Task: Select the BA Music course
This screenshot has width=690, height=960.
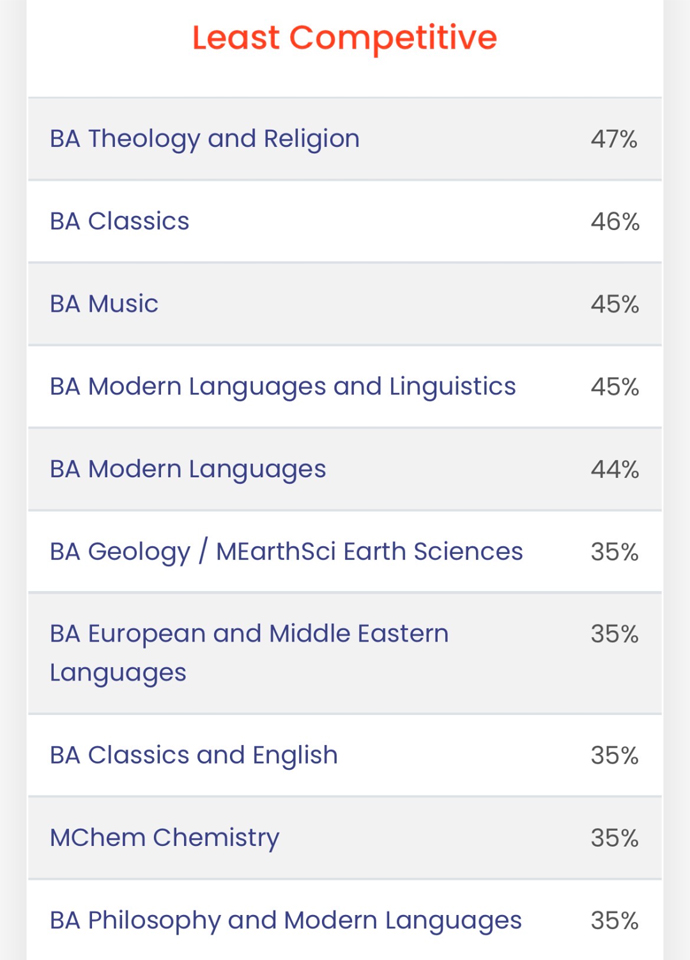Action: tap(104, 304)
